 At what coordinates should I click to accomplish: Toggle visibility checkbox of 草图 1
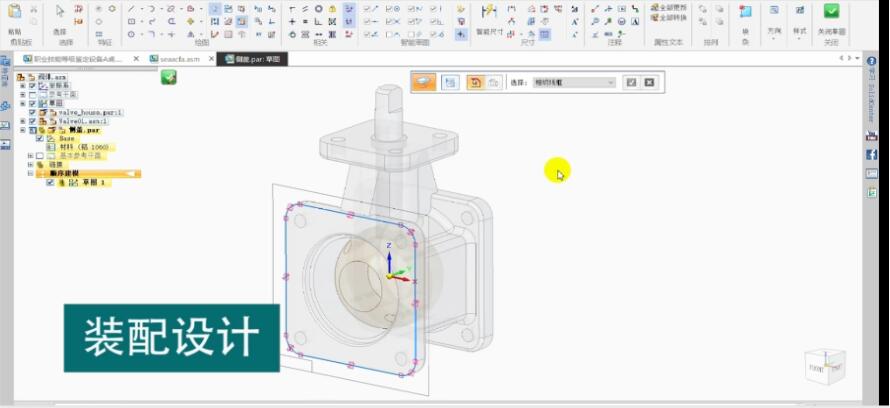pyautogui.click(x=50, y=183)
